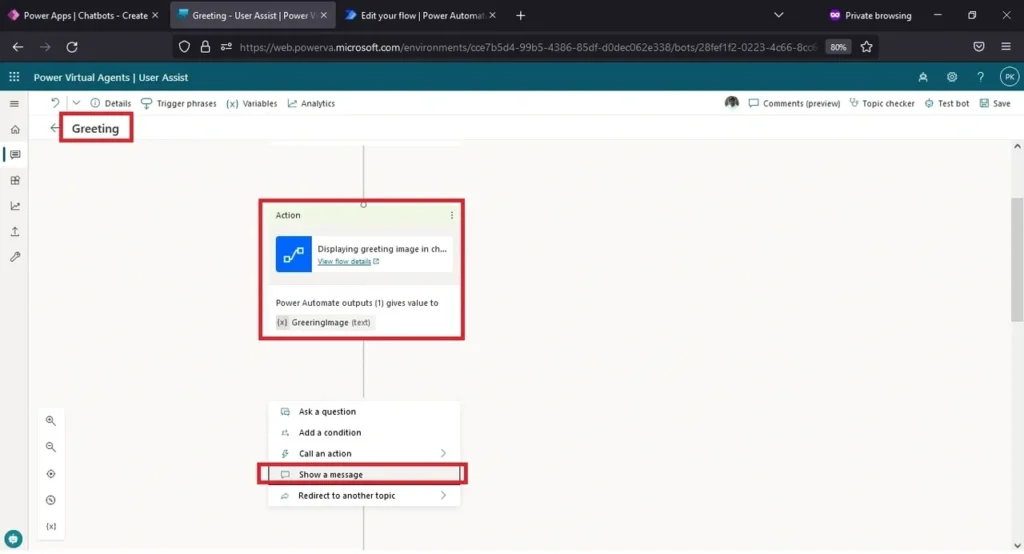Open the PK account avatar
Screen dimensions: 1024x554
click(x=1009, y=77)
